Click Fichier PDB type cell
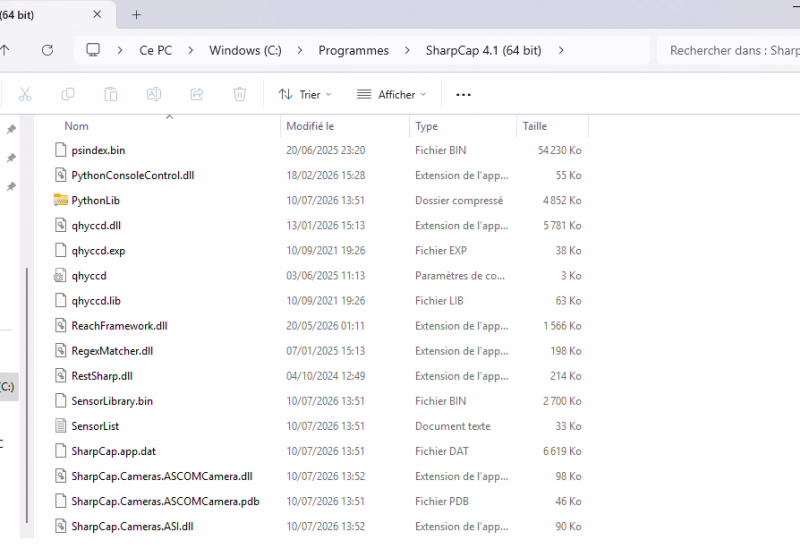Screen dimensions: 800x549 pos(442,501)
